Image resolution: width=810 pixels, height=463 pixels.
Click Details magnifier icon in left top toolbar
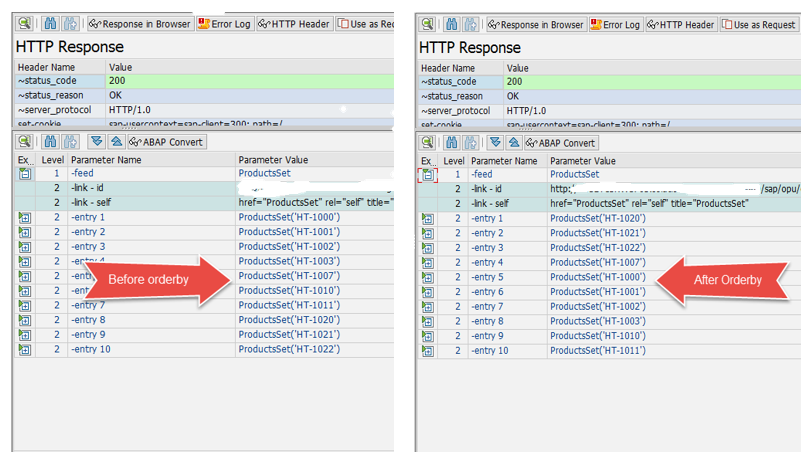tap(24, 23)
